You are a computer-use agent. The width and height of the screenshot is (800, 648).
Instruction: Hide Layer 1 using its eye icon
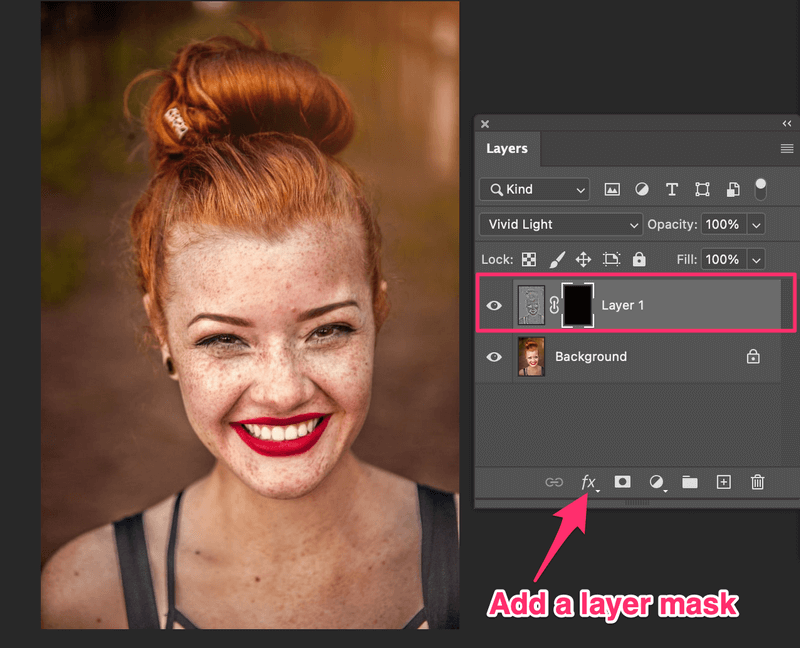pyautogui.click(x=494, y=305)
